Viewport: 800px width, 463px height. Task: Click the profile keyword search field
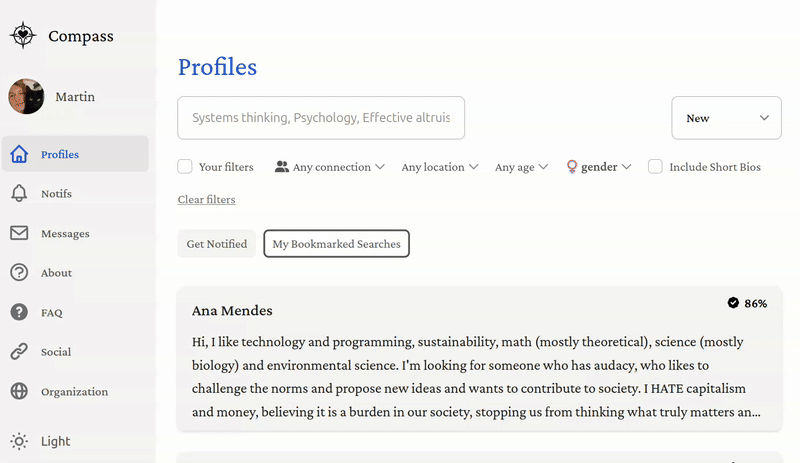[x=321, y=118]
